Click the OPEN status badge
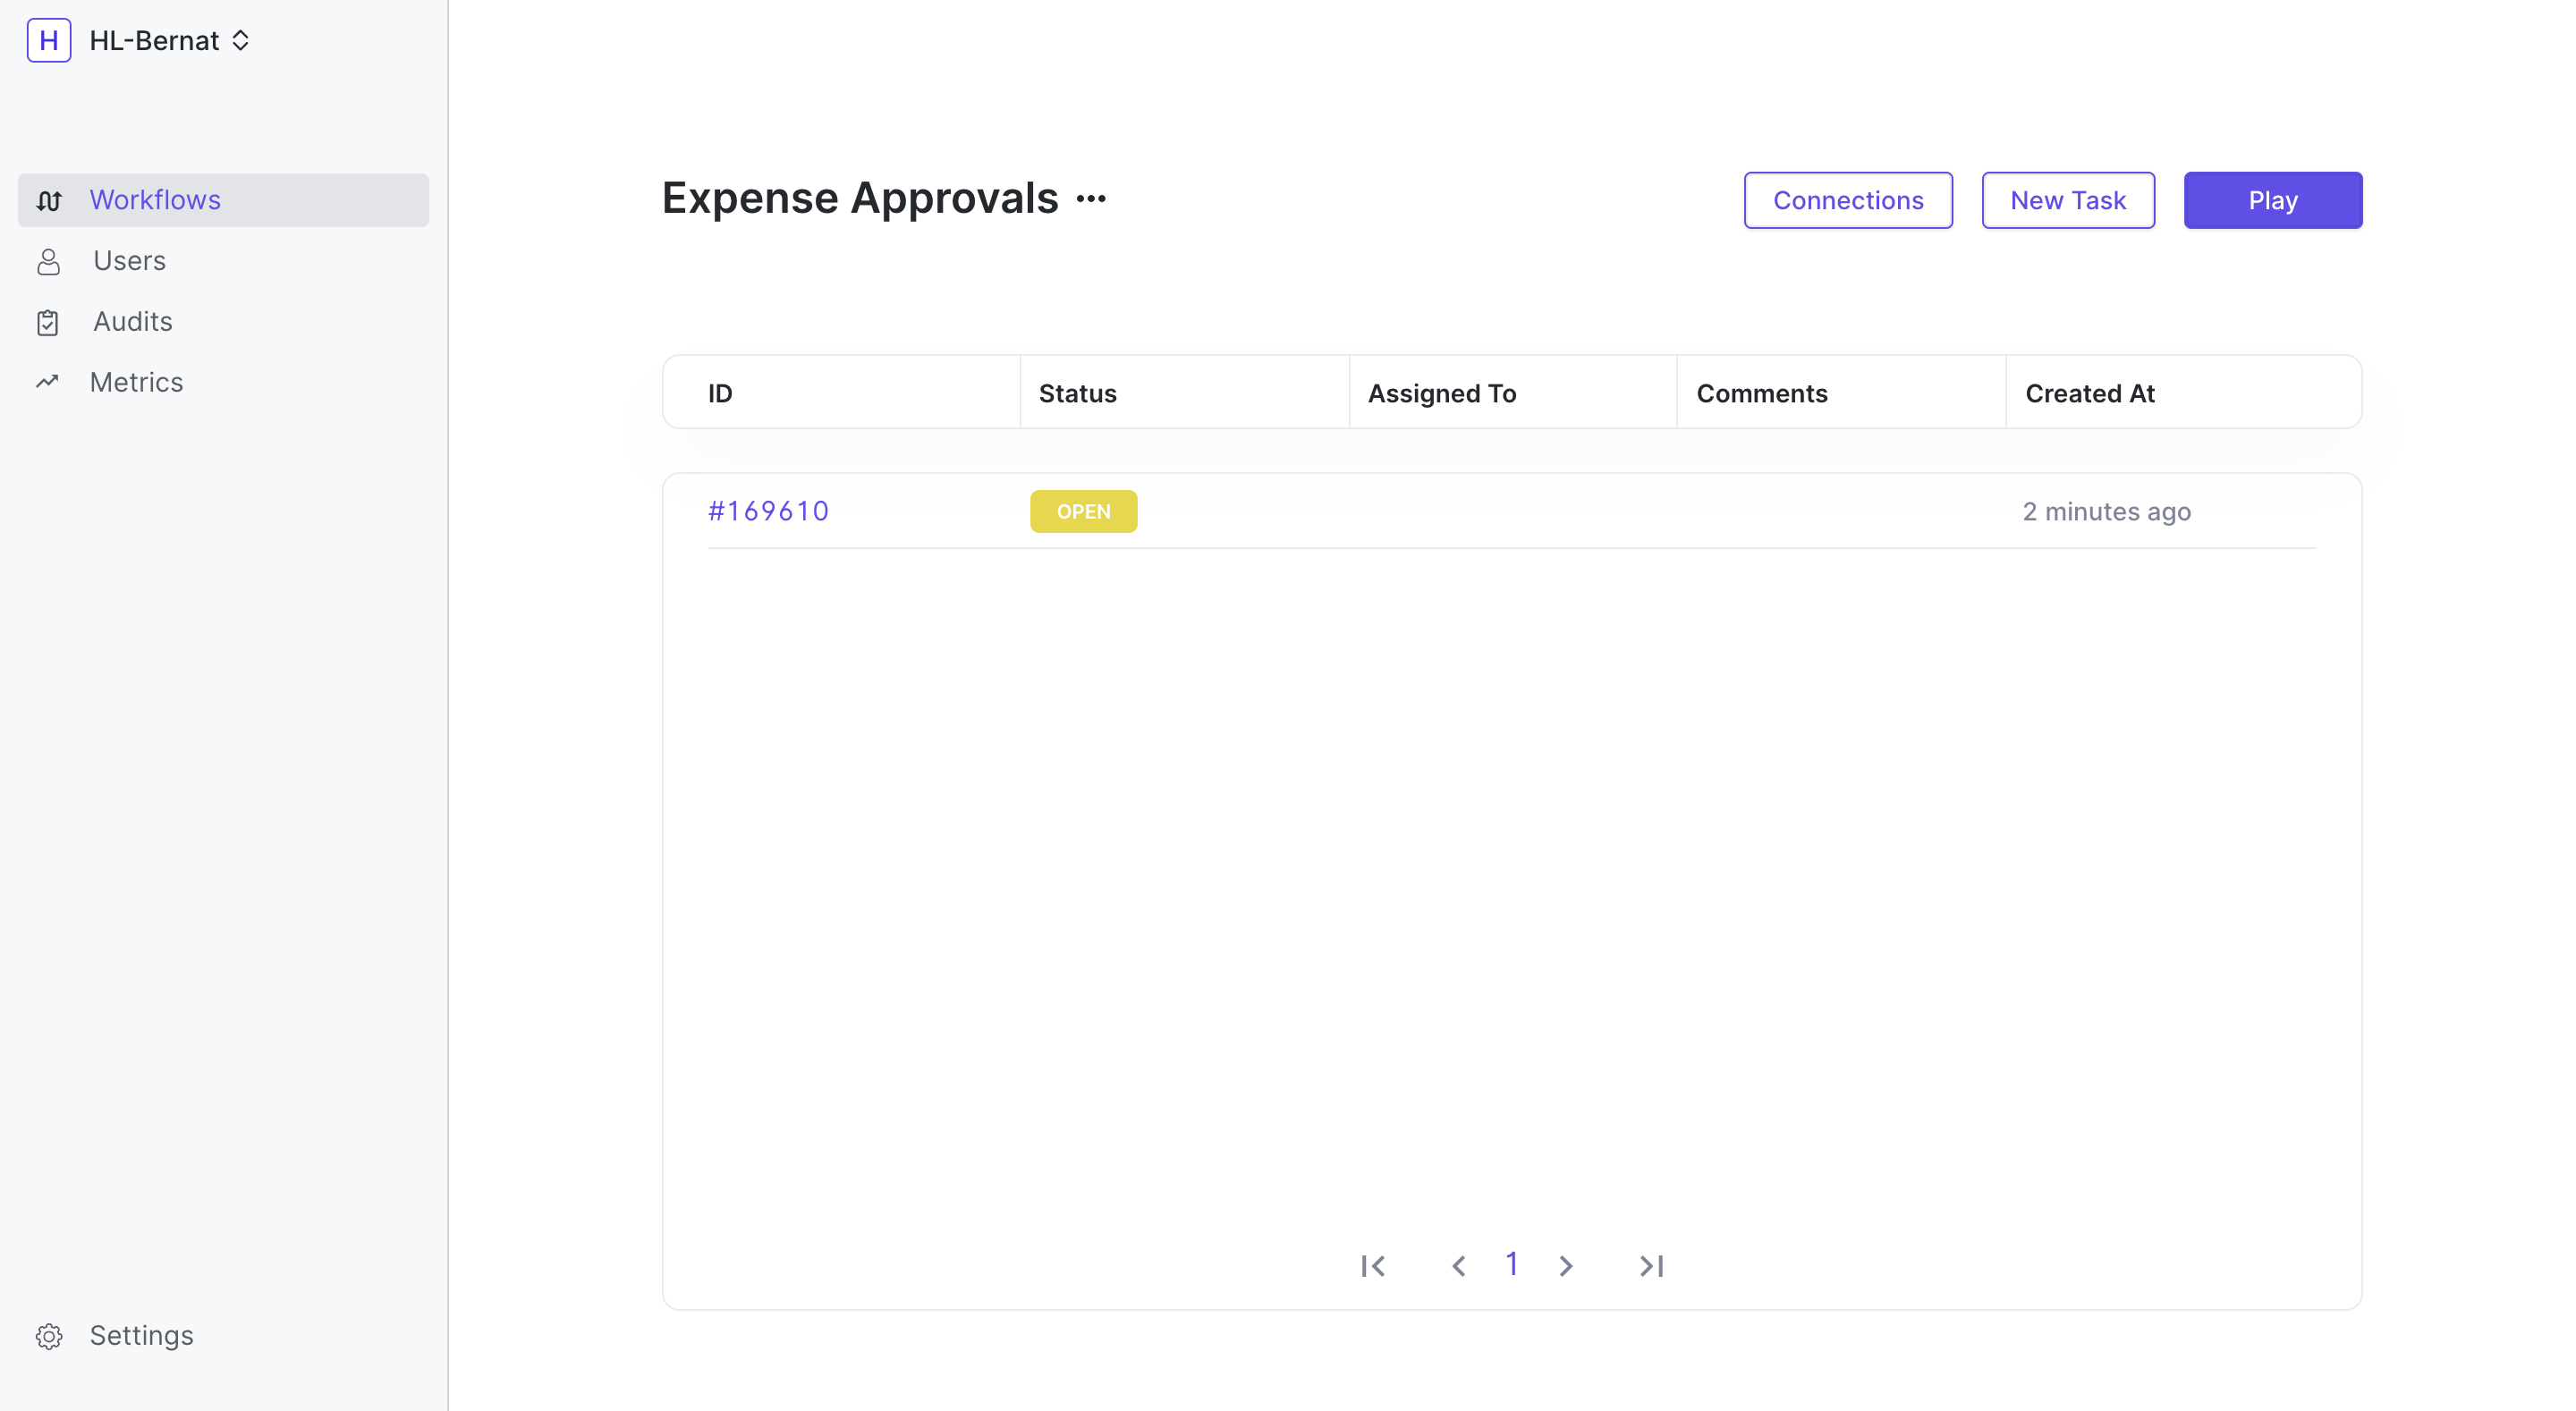The height and width of the screenshot is (1411, 2576). point(1083,512)
